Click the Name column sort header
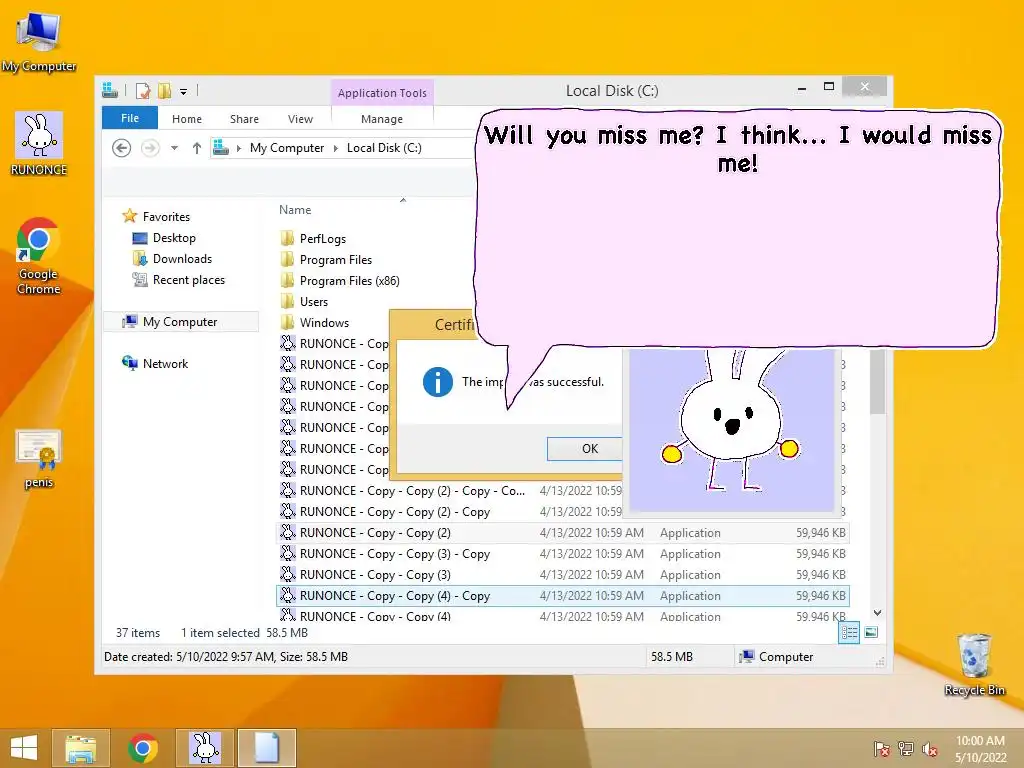The height and width of the screenshot is (768, 1024). tap(295, 210)
